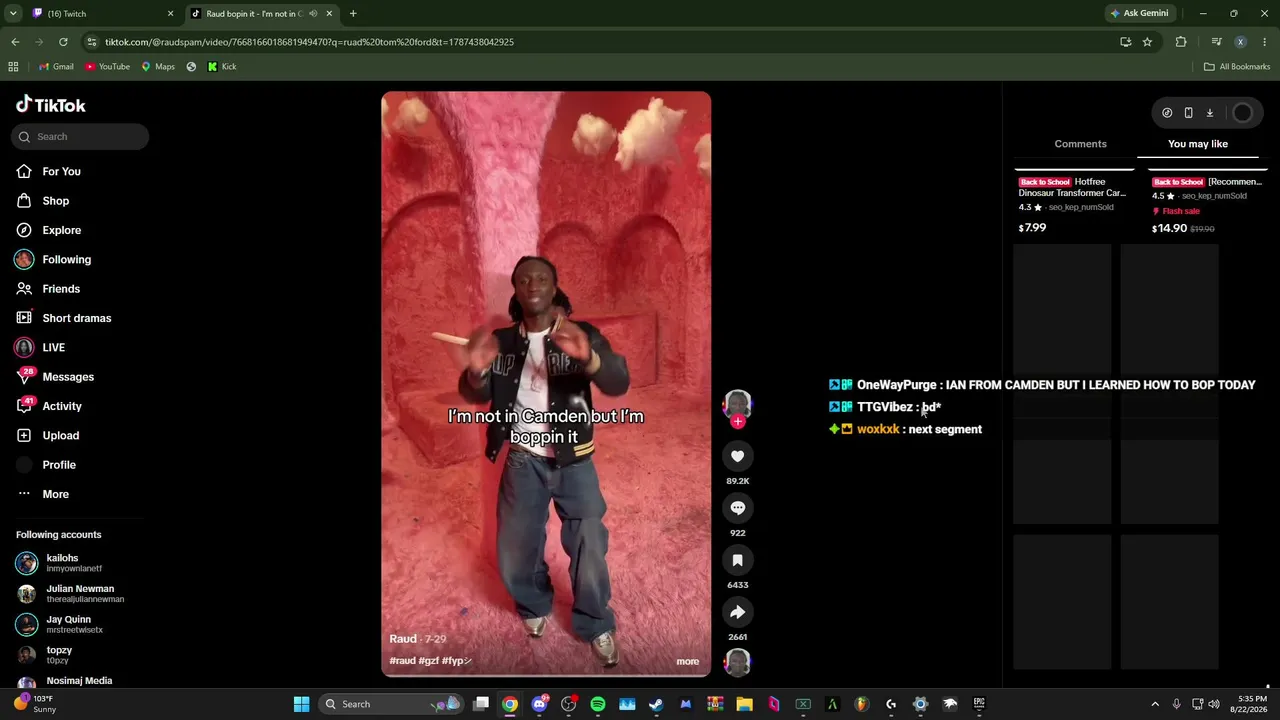Open Spotify from the taskbar
Screen dimensions: 1280x720
click(598, 704)
